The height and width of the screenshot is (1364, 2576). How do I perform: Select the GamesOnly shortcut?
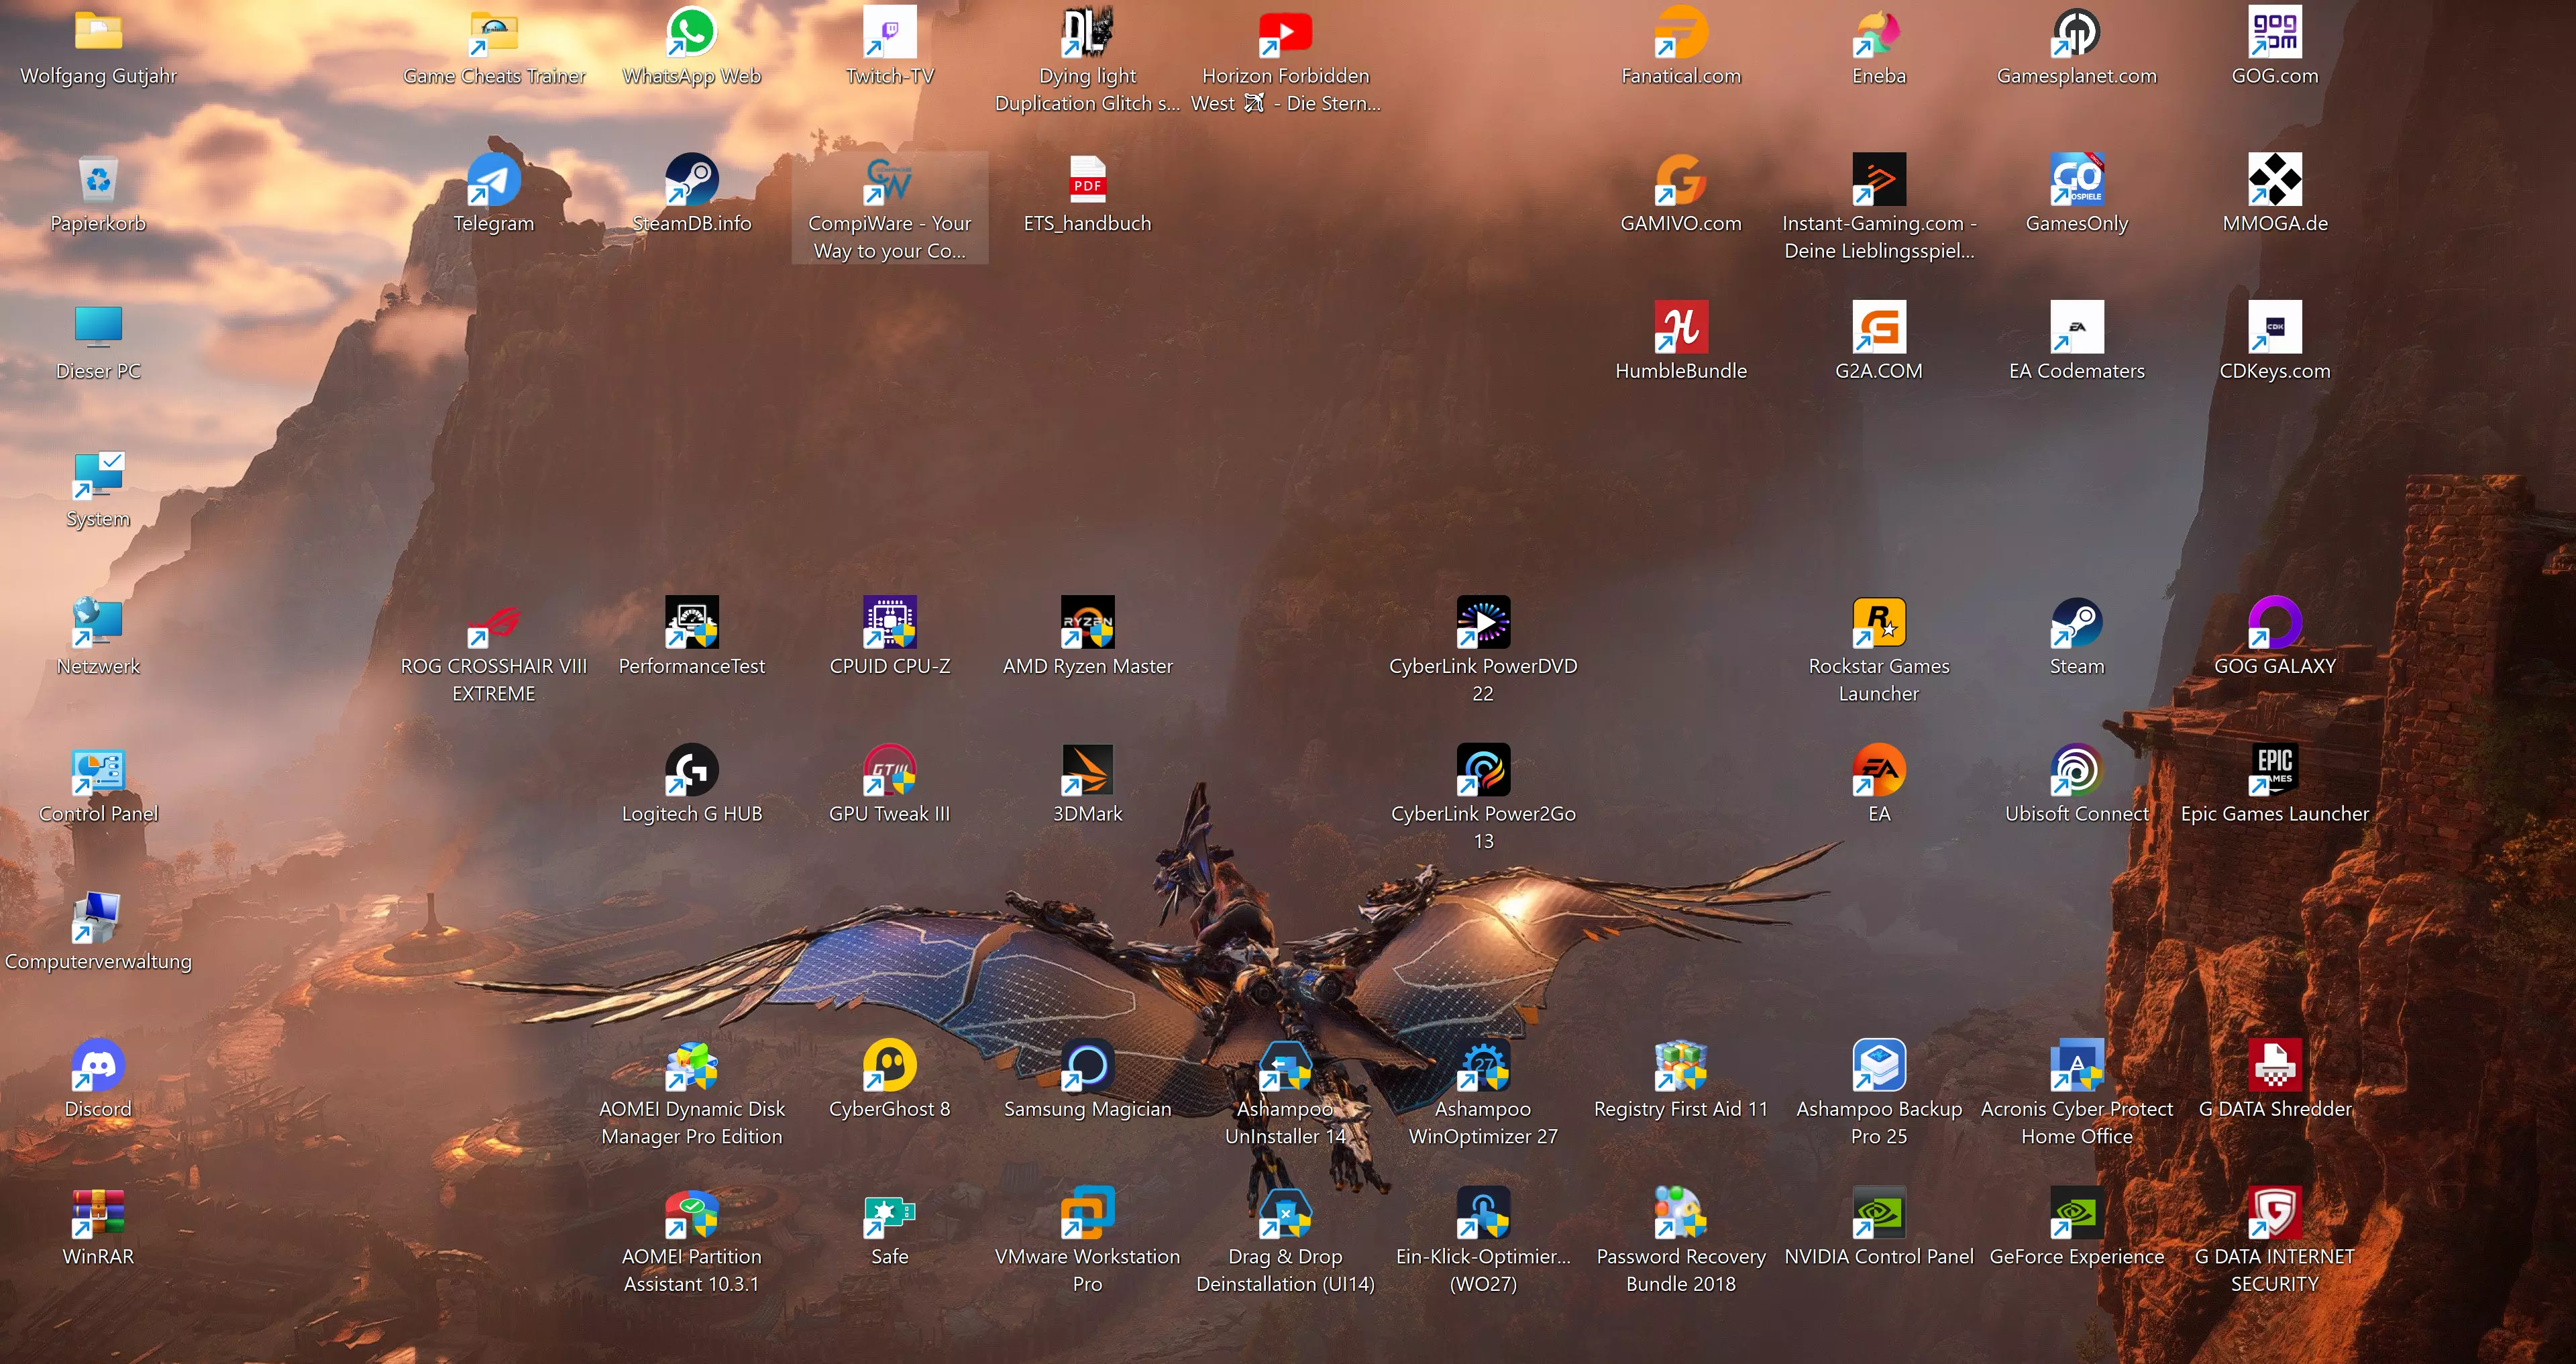click(2077, 180)
